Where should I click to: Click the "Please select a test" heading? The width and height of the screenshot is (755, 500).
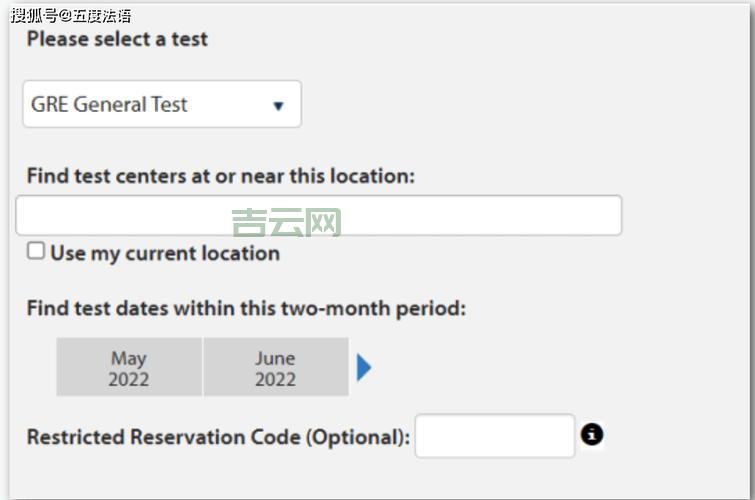pos(117,39)
